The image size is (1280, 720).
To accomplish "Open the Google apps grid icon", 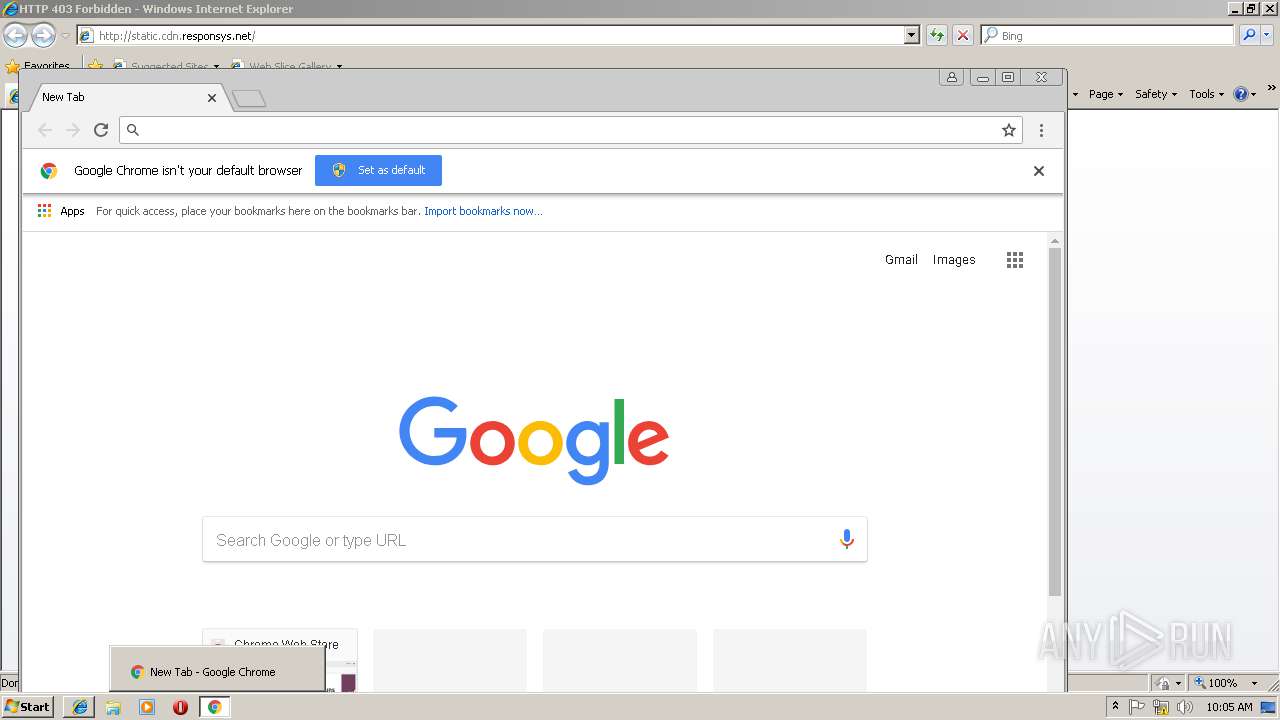I will pos(1015,260).
